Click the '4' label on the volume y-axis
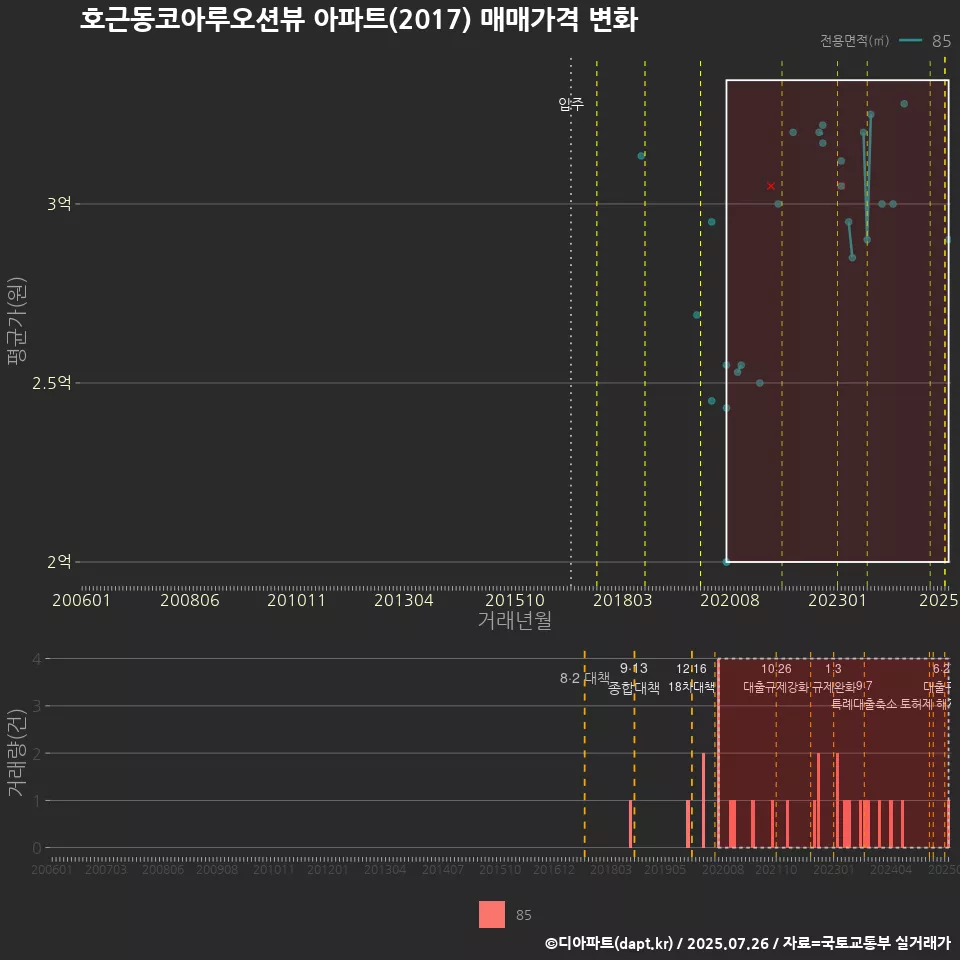This screenshot has width=960, height=960. [x=37, y=659]
